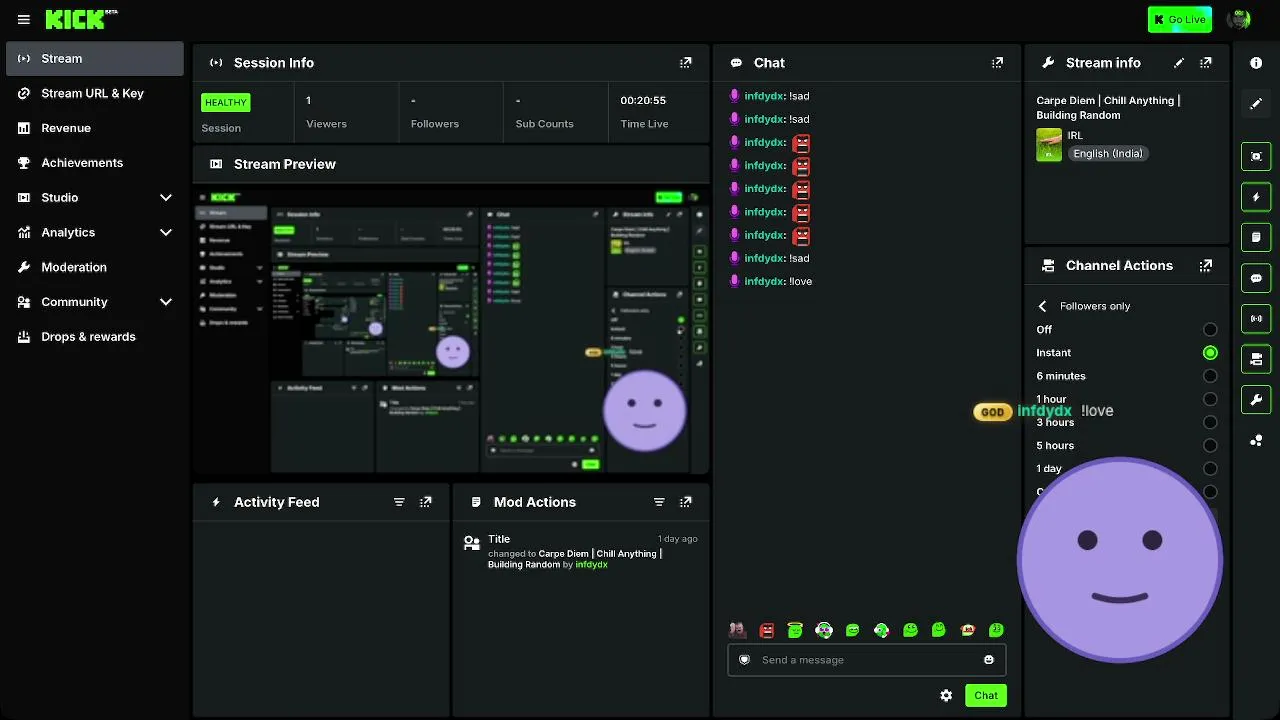Click the green Go Live button
Screen dimensions: 1280x720
(1180, 19)
